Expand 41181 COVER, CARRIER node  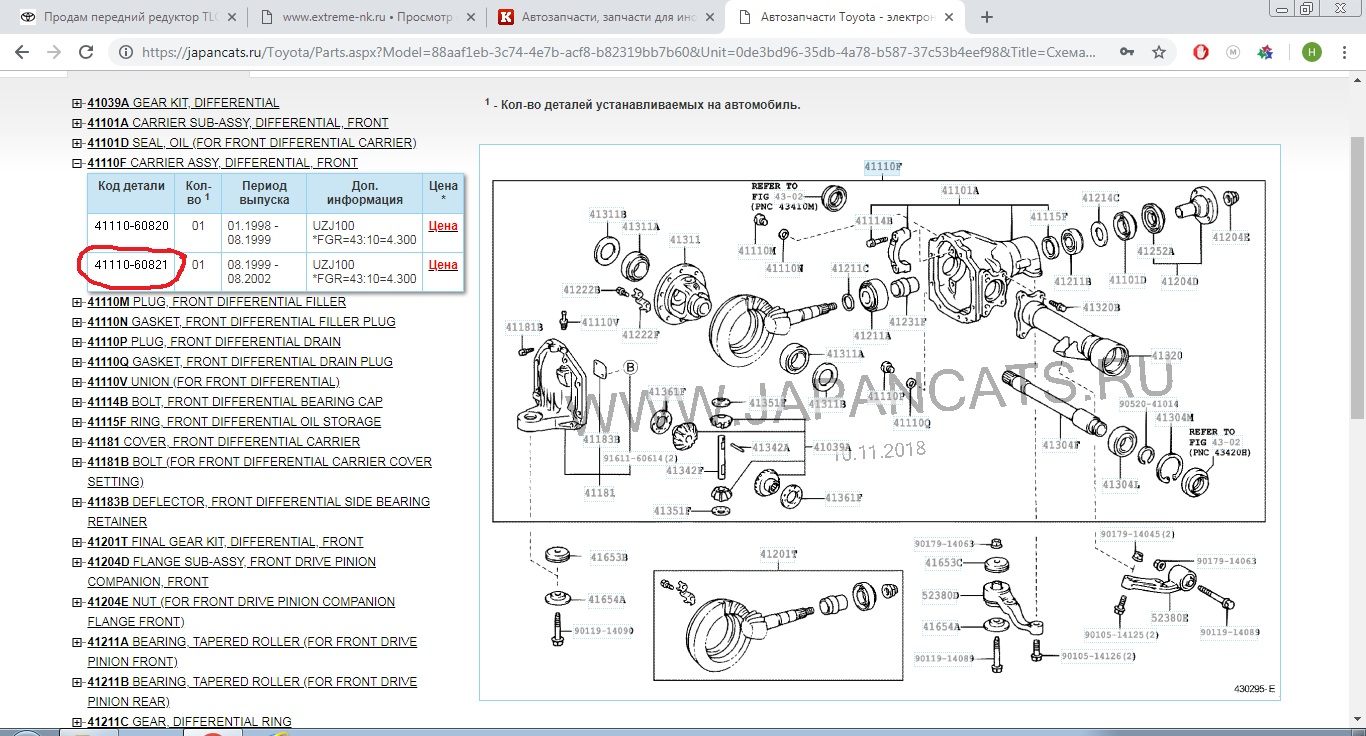(x=77, y=442)
